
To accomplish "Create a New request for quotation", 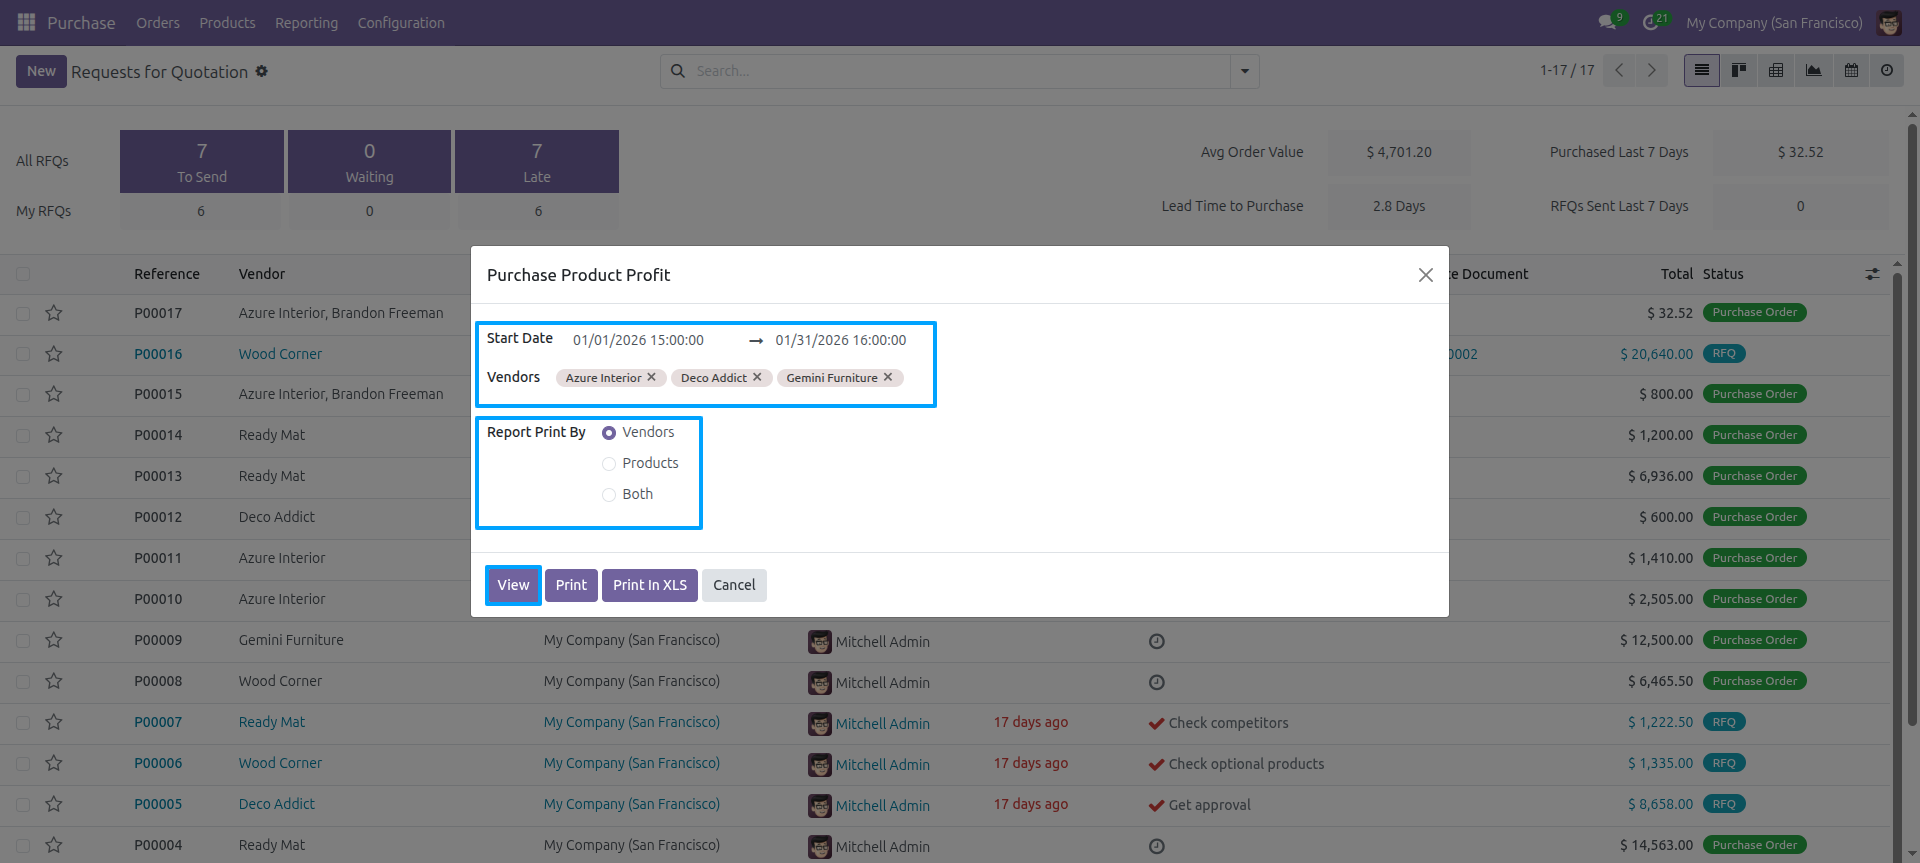I will pos(41,71).
